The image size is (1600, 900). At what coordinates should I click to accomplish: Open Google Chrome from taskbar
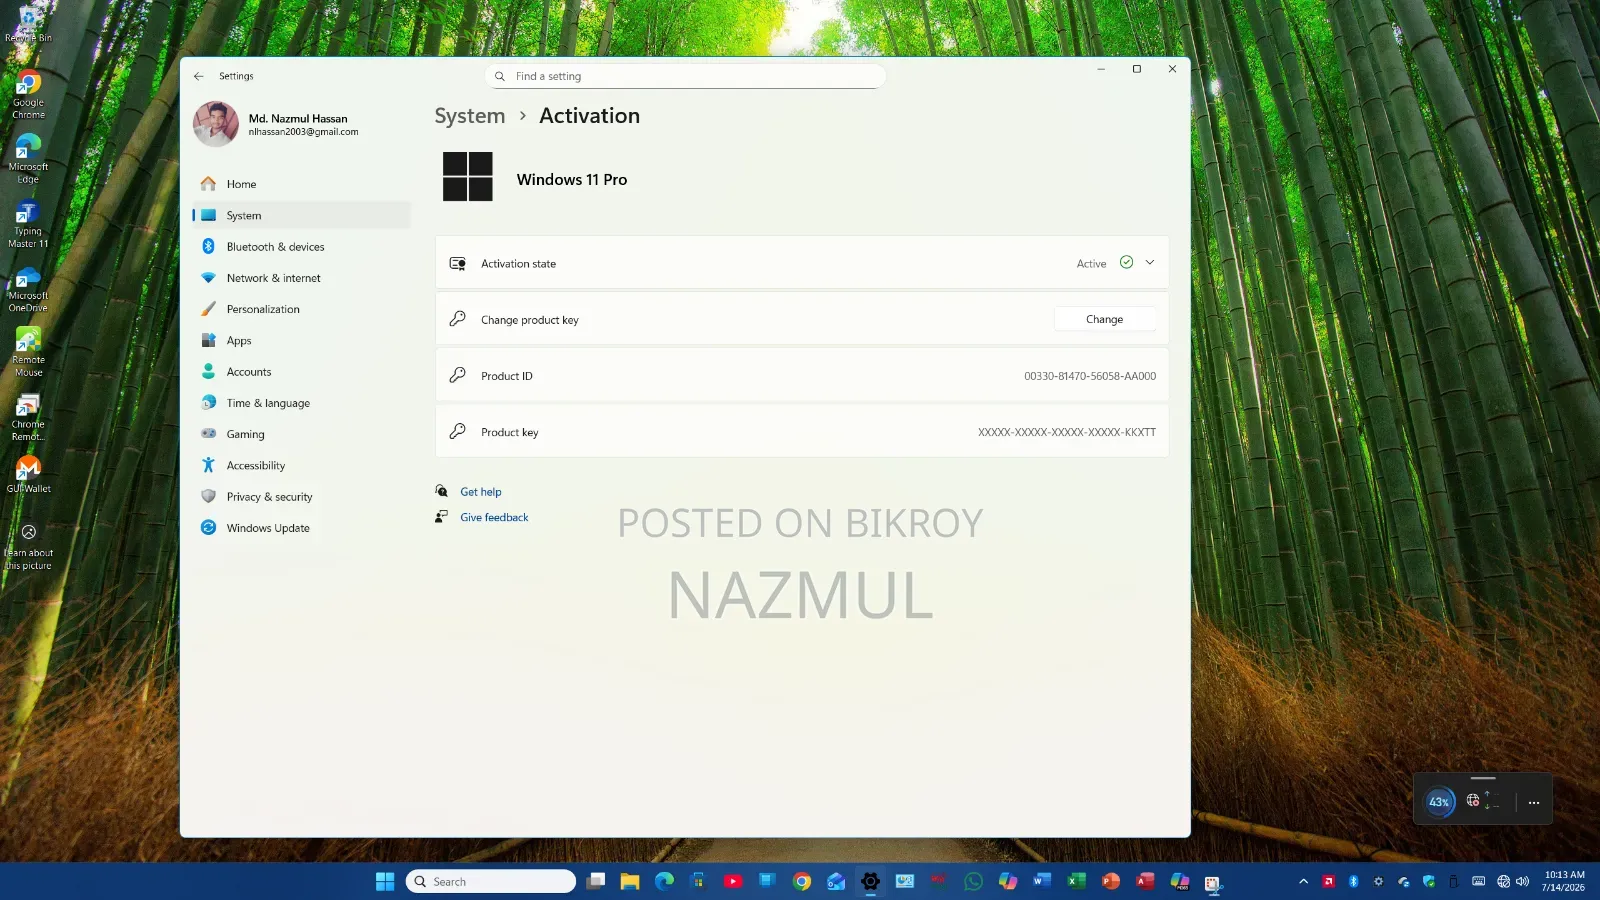tap(802, 881)
